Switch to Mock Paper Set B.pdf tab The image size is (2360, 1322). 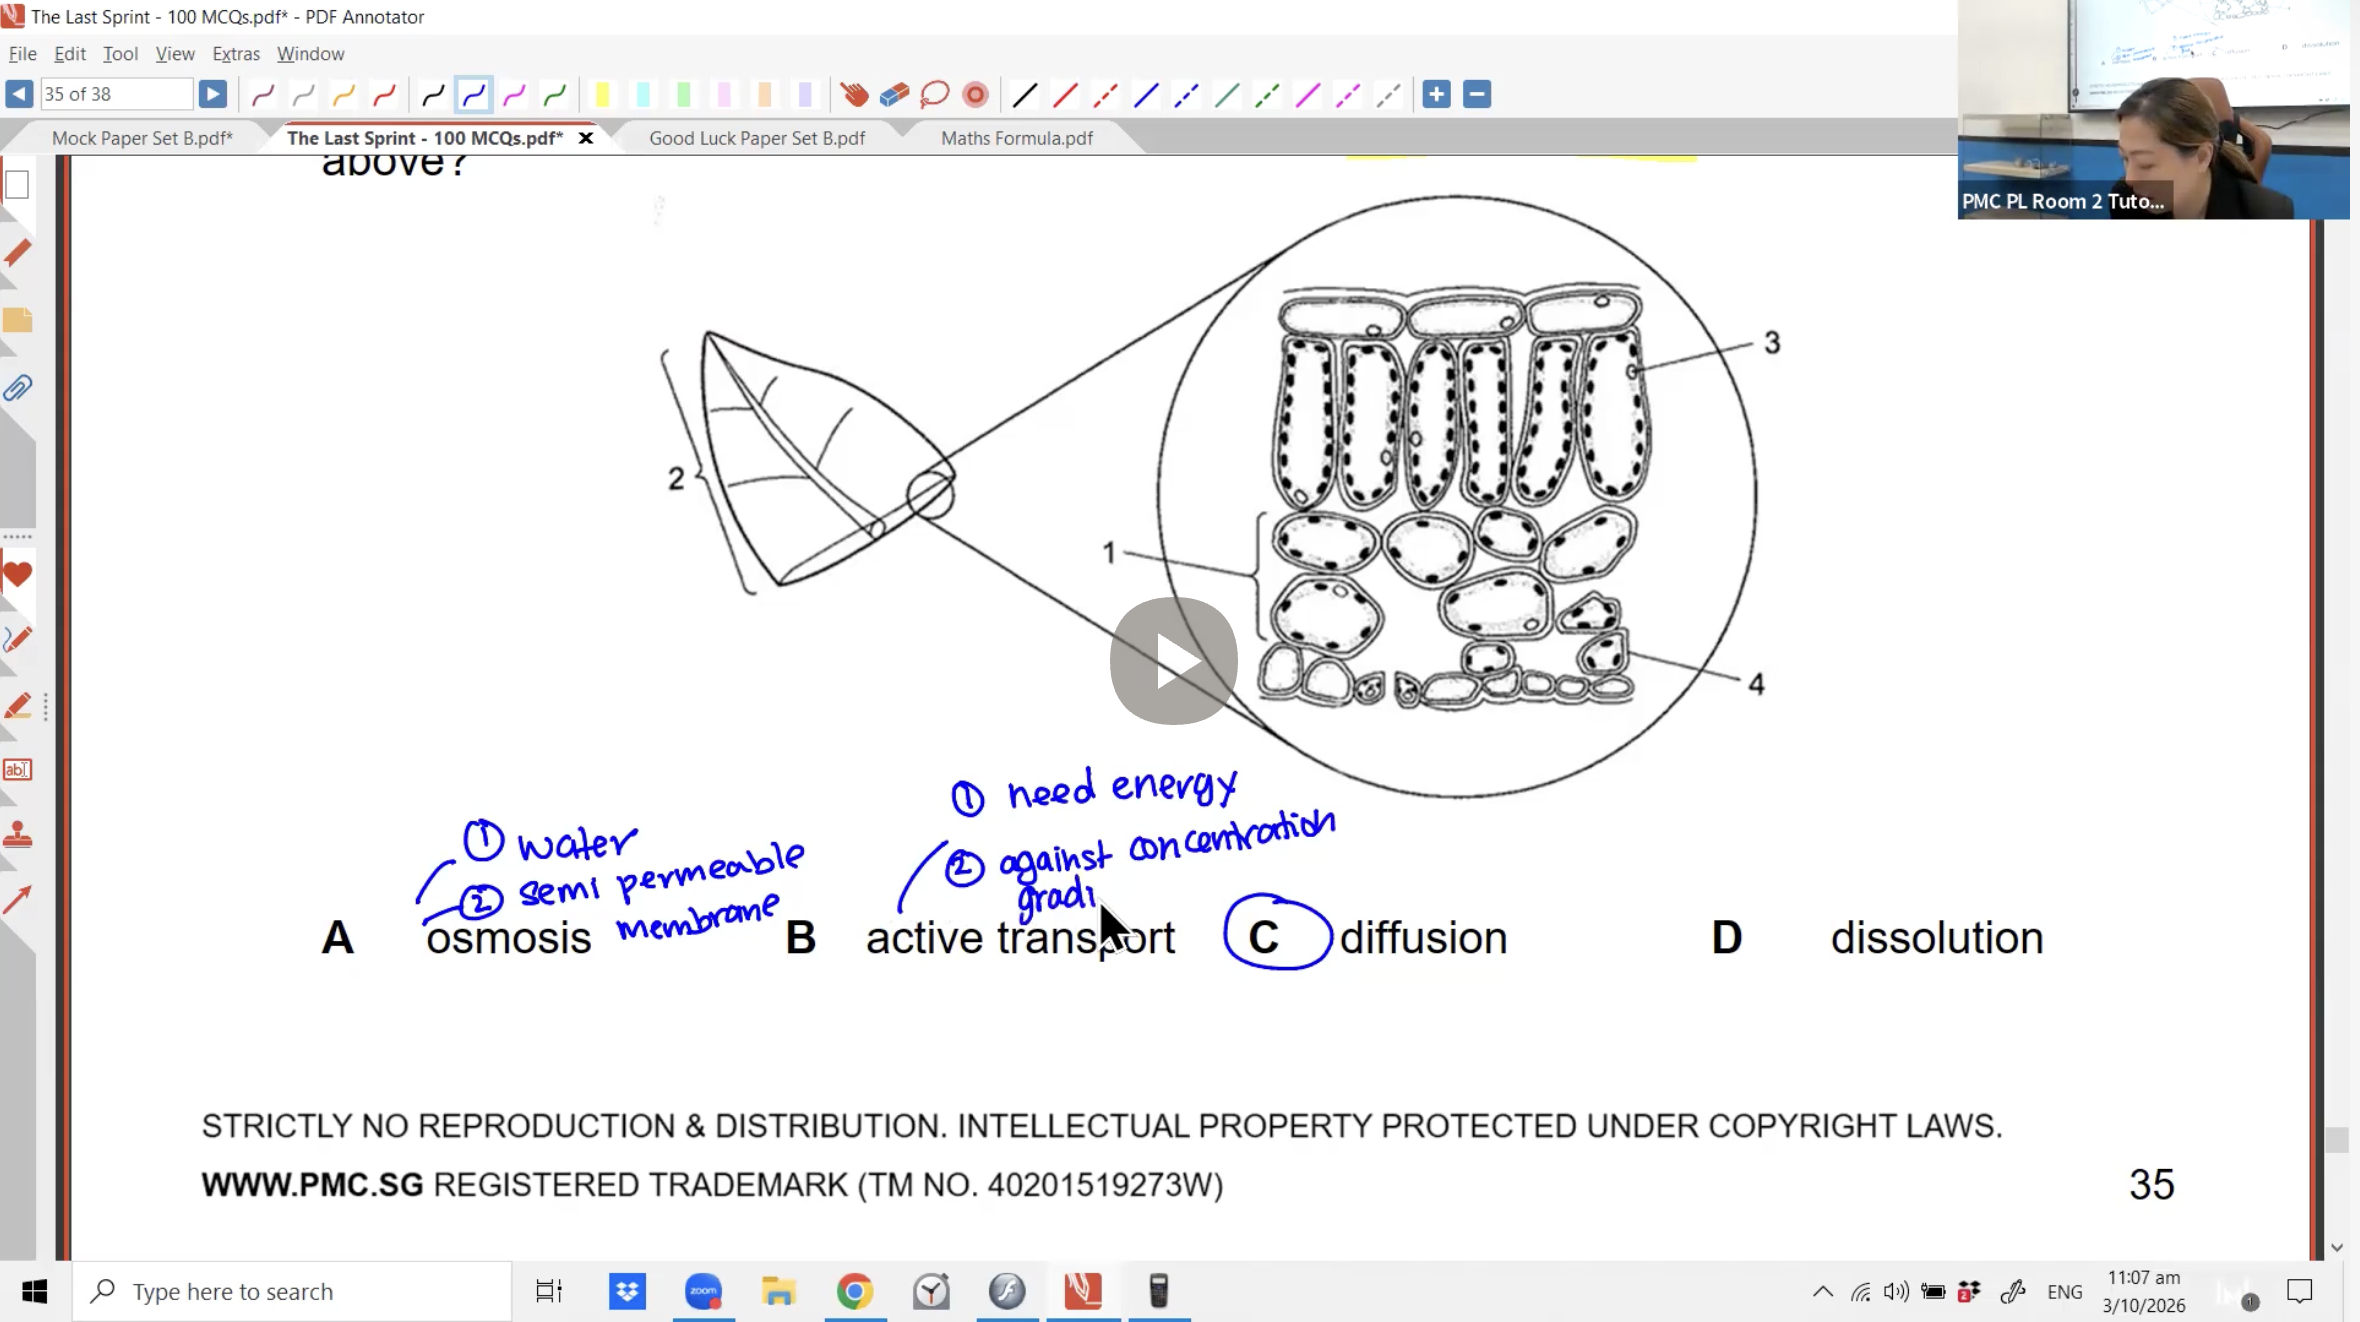tap(142, 138)
